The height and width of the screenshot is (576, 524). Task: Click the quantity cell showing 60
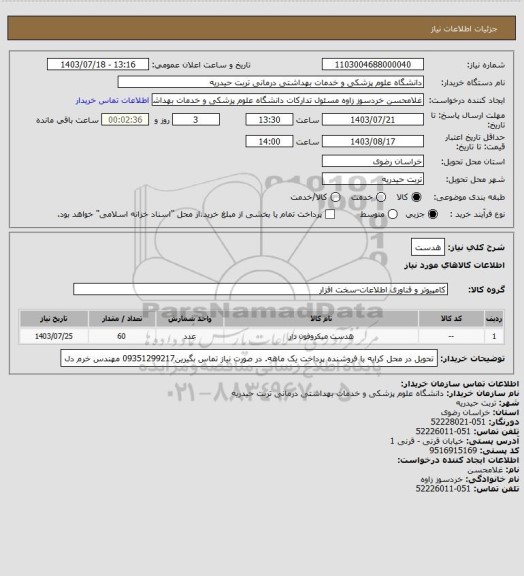click(x=122, y=336)
